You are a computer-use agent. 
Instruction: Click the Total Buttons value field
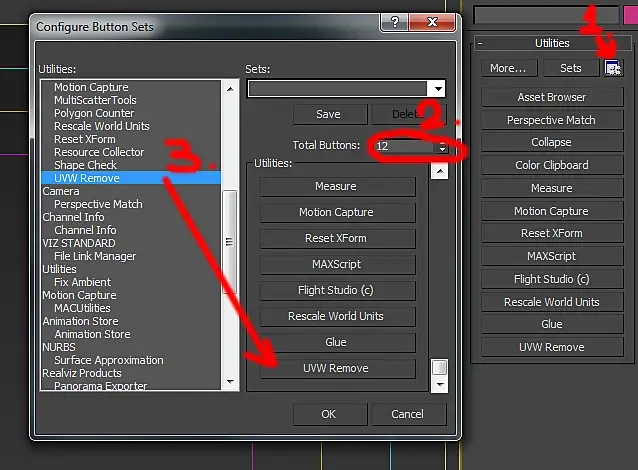[404, 146]
